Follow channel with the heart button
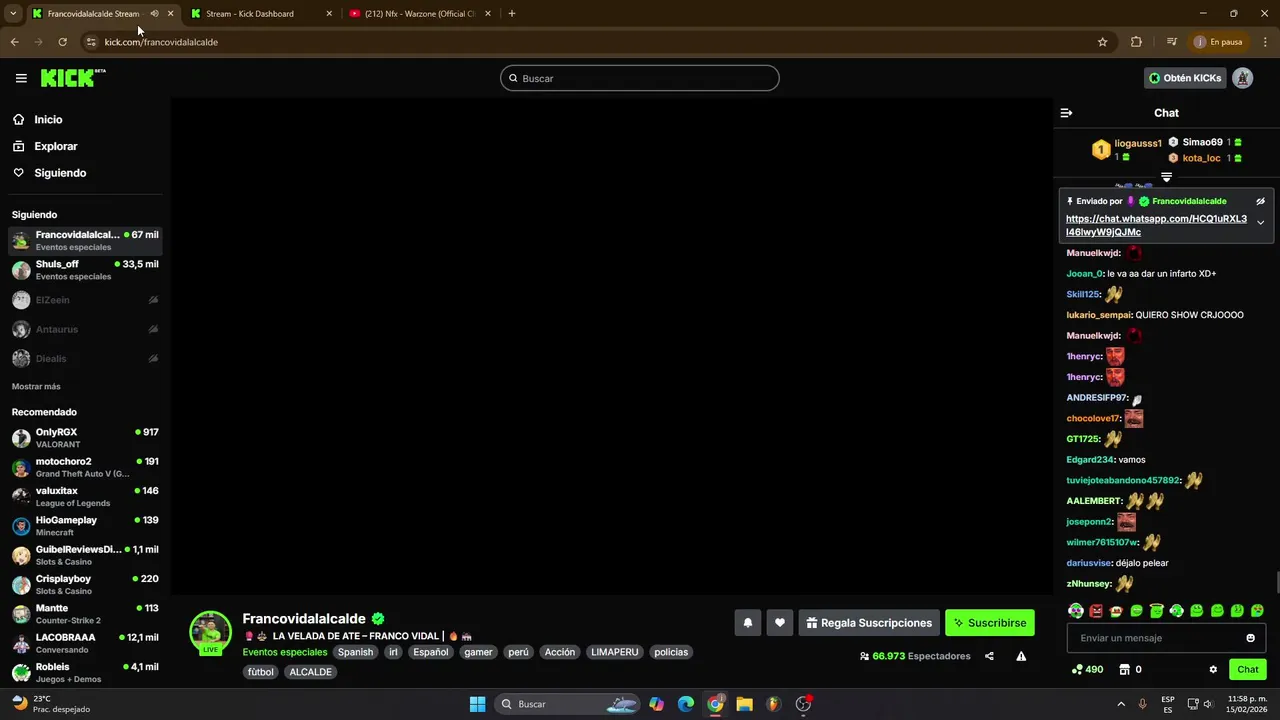 pyautogui.click(x=780, y=623)
